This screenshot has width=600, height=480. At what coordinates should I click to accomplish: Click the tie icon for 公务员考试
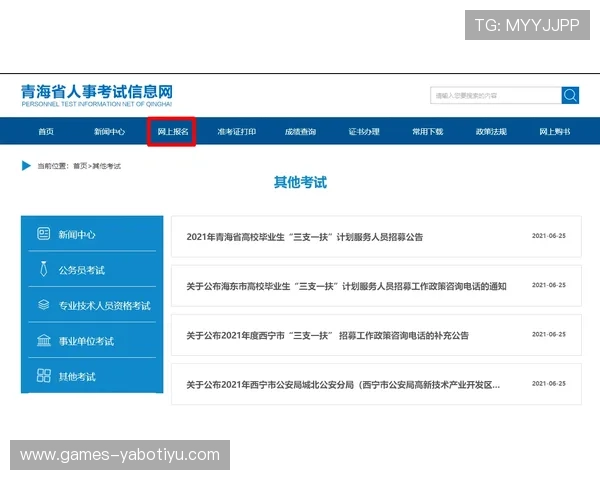point(44,269)
